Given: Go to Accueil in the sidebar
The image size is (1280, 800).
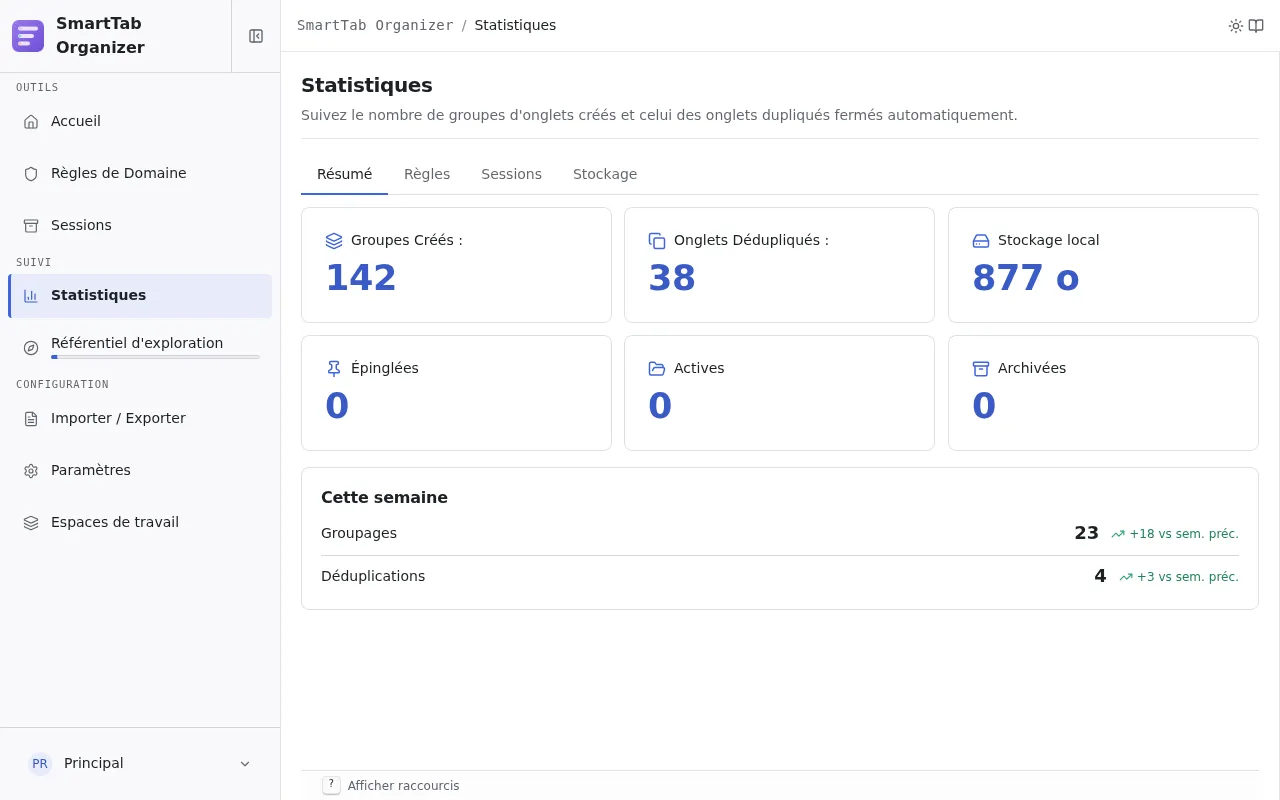Looking at the screenshot, I should pos(140,122).
